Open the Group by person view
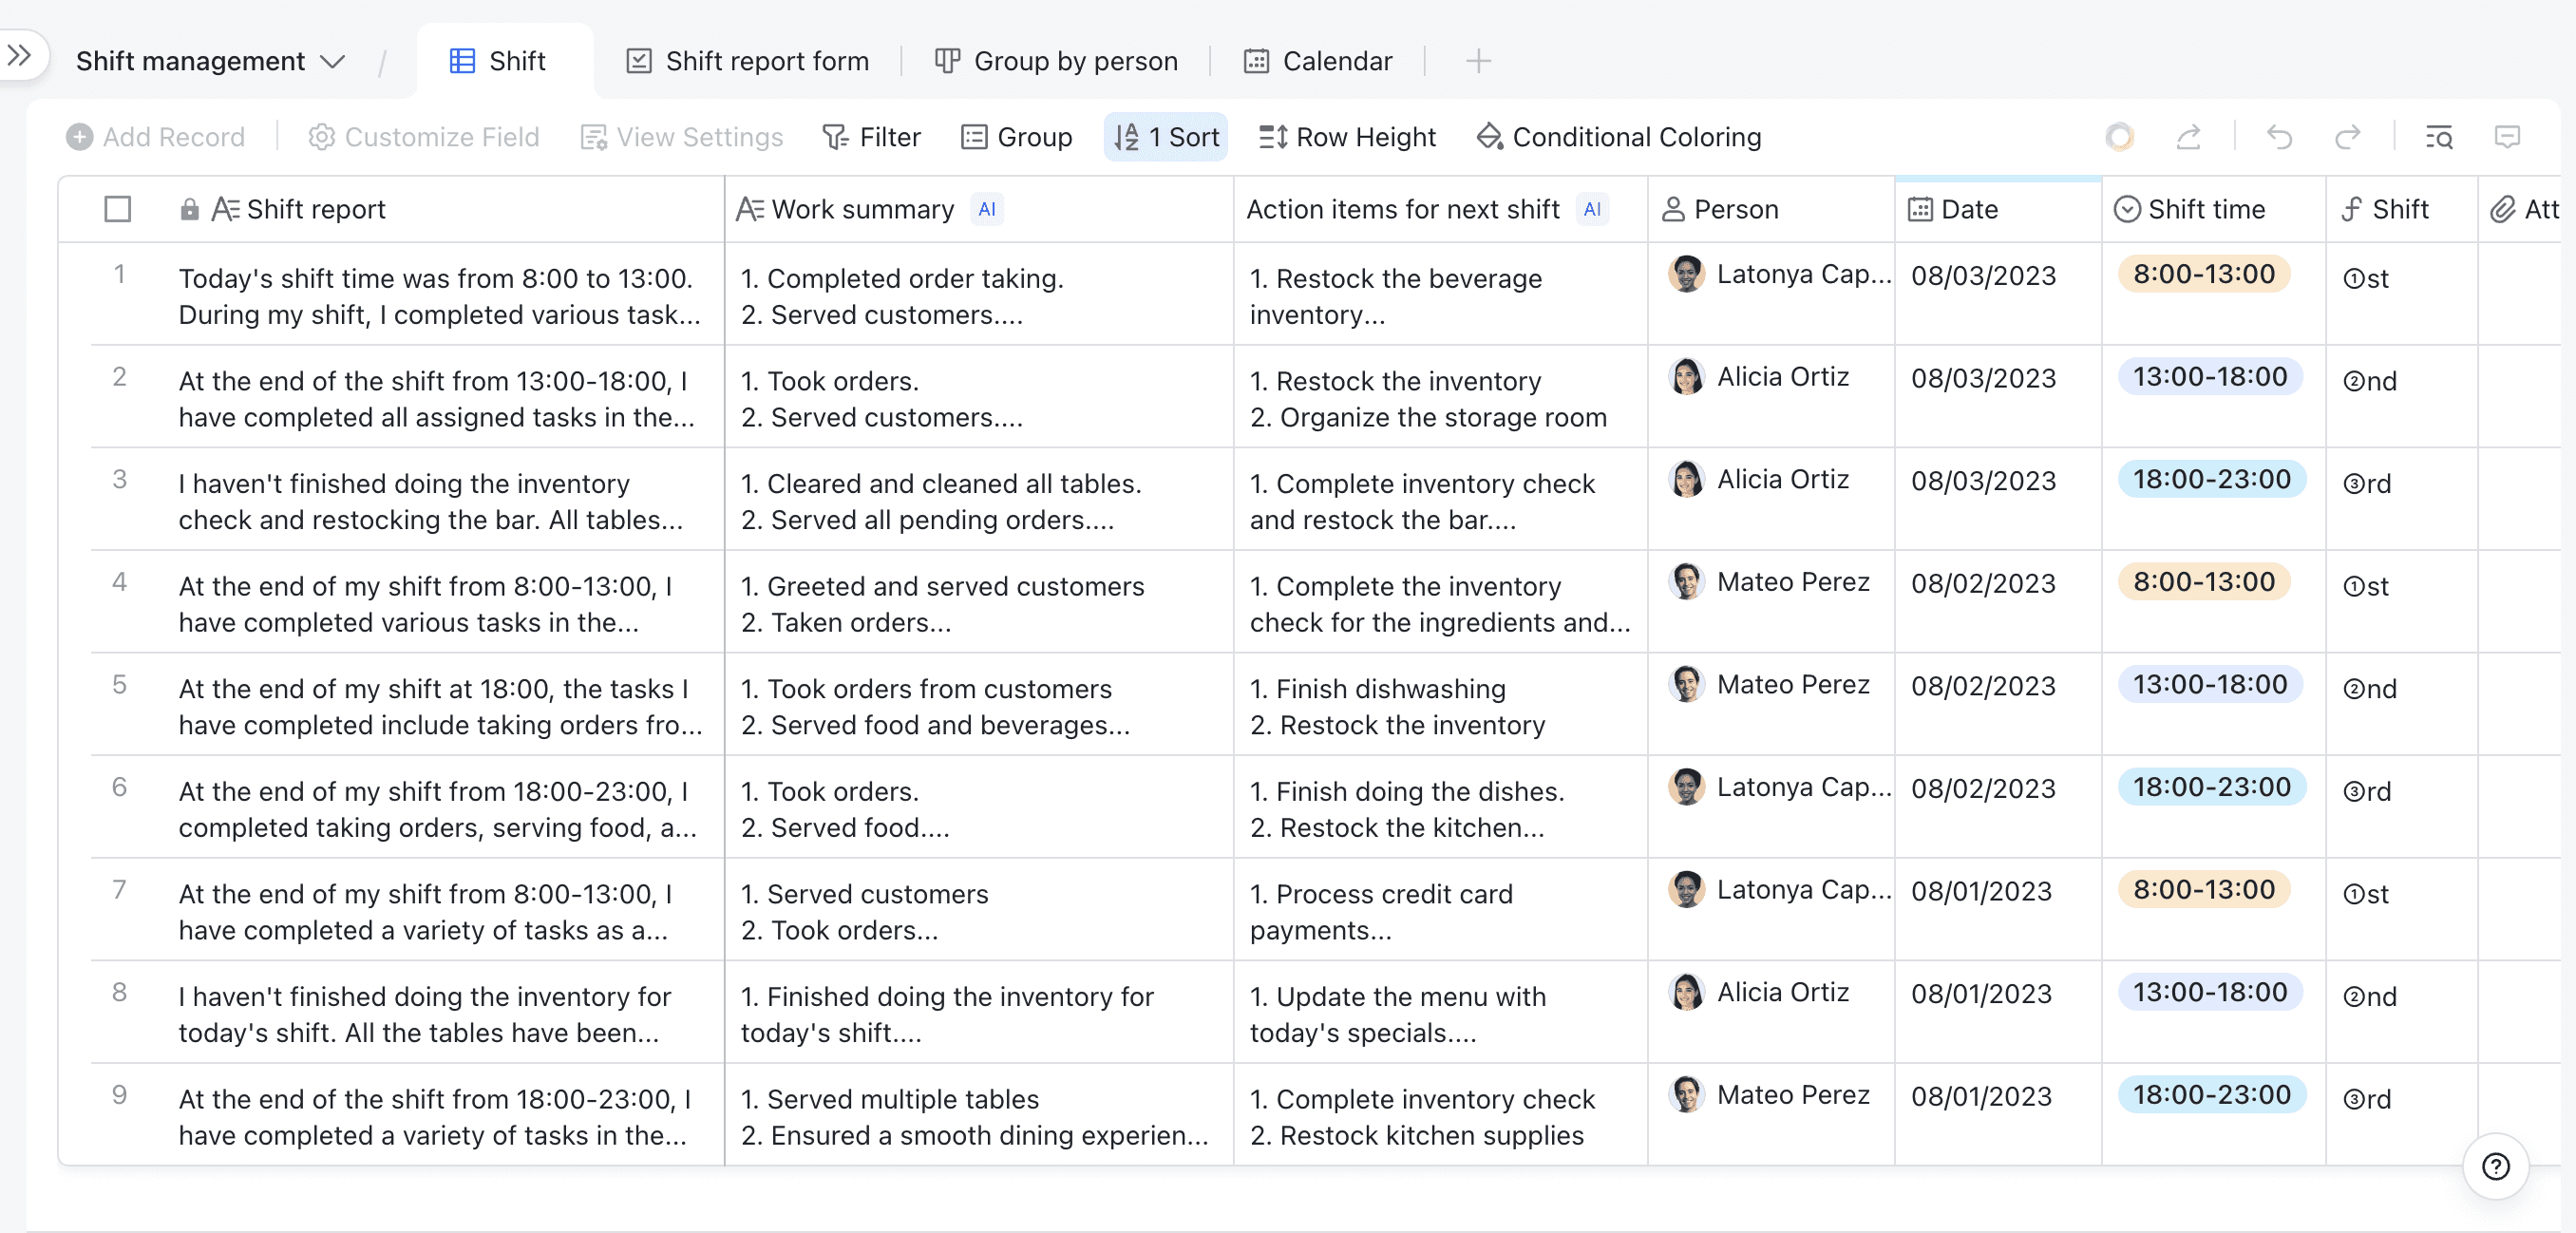 [1056, 61]
